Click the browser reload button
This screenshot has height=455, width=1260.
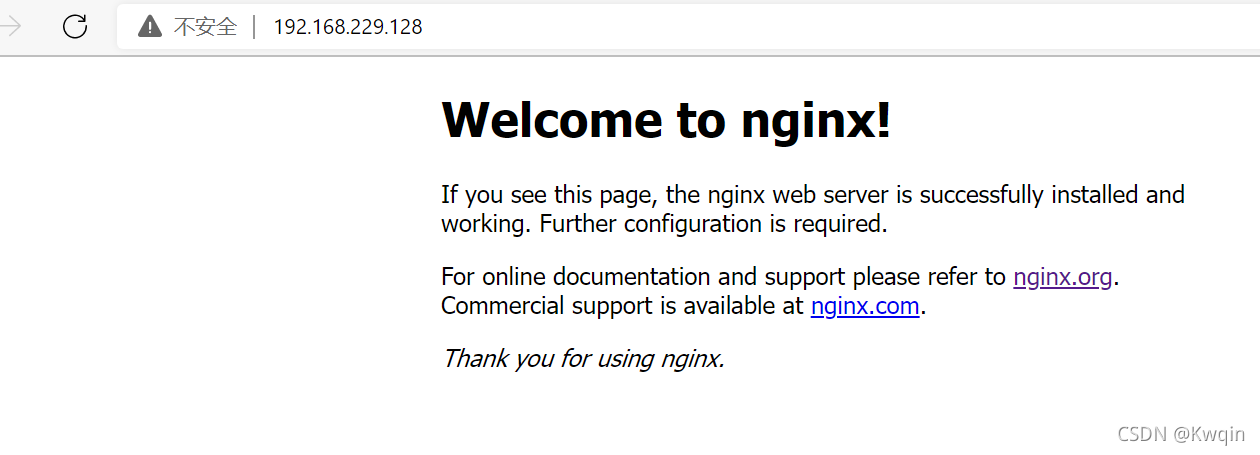75,27
